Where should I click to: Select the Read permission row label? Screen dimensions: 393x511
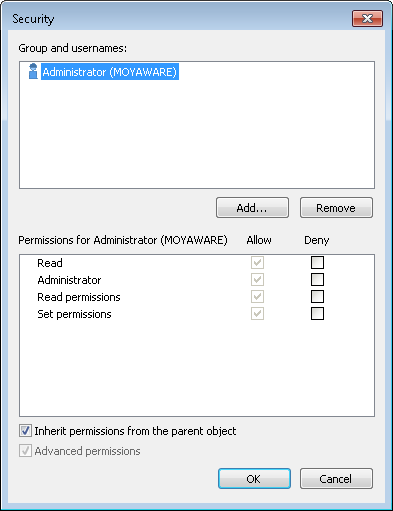coord(50,263)
